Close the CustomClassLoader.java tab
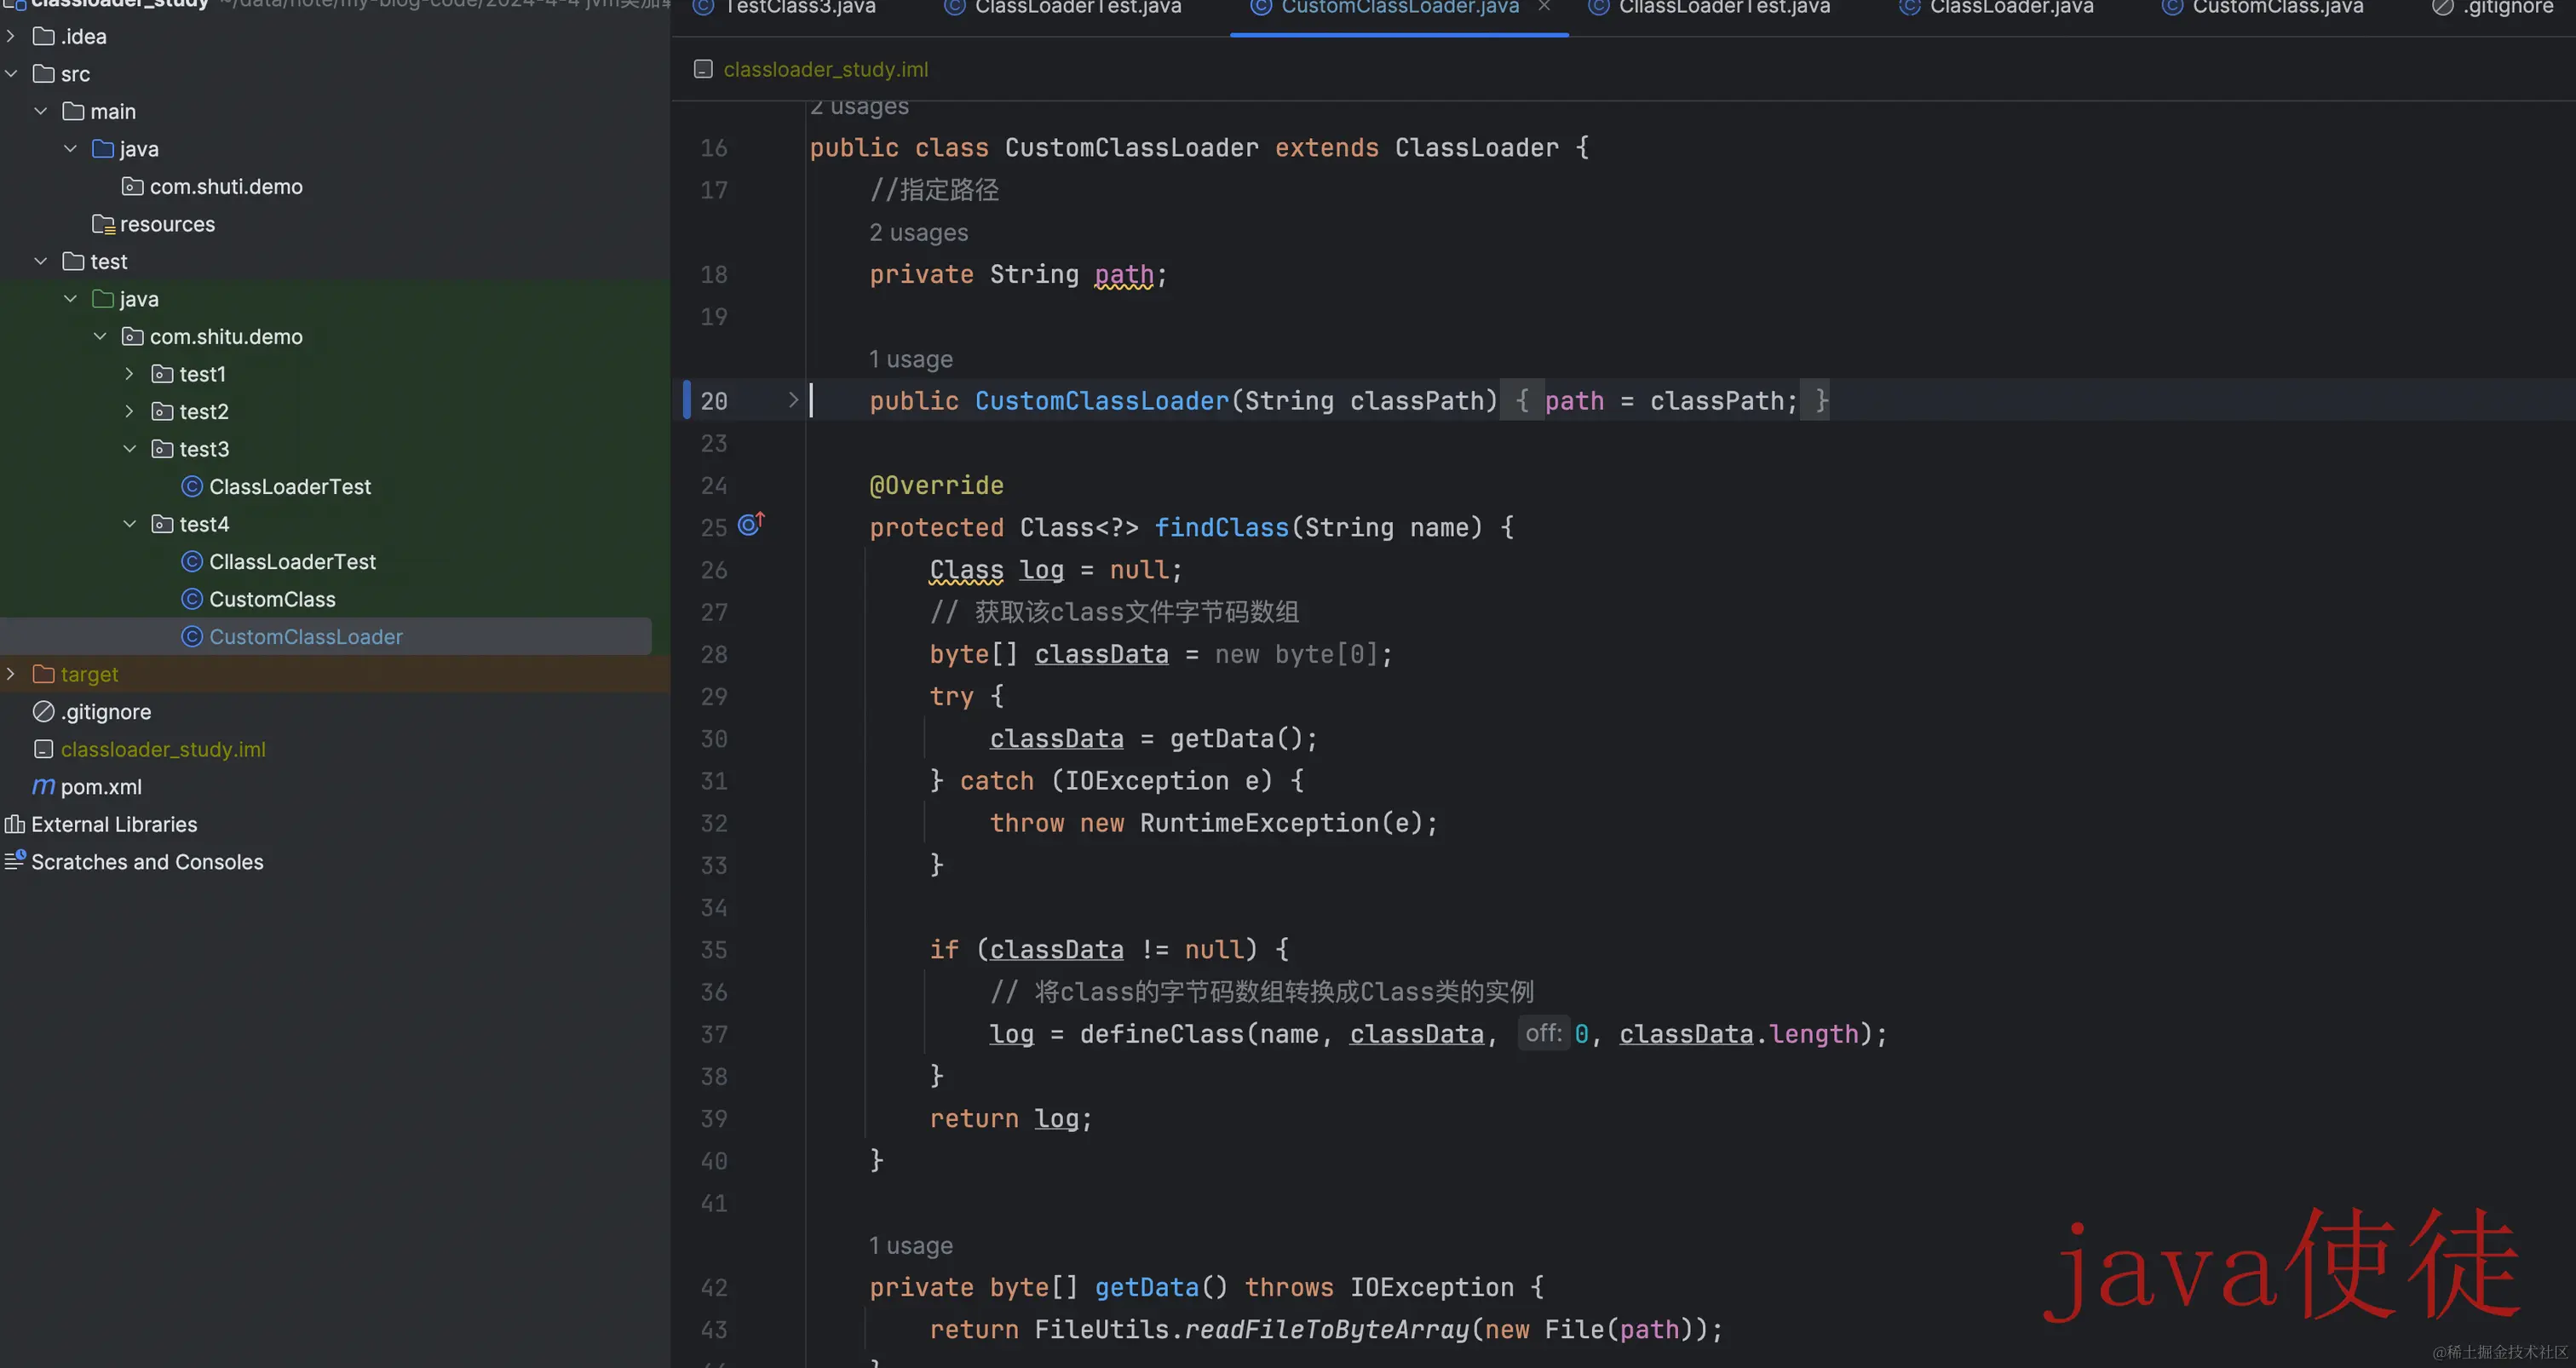 click(x=1544, y=7)
